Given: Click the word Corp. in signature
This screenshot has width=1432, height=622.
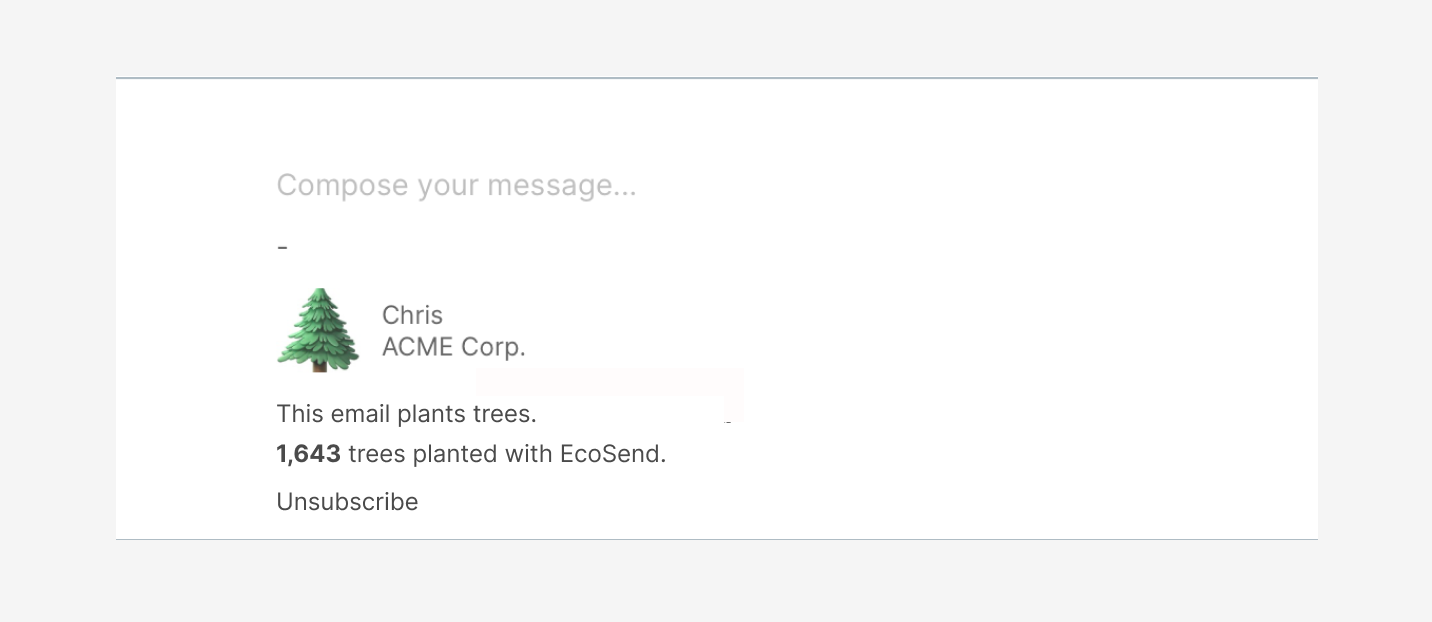Looking at the screenshot, I should point(493,347).
